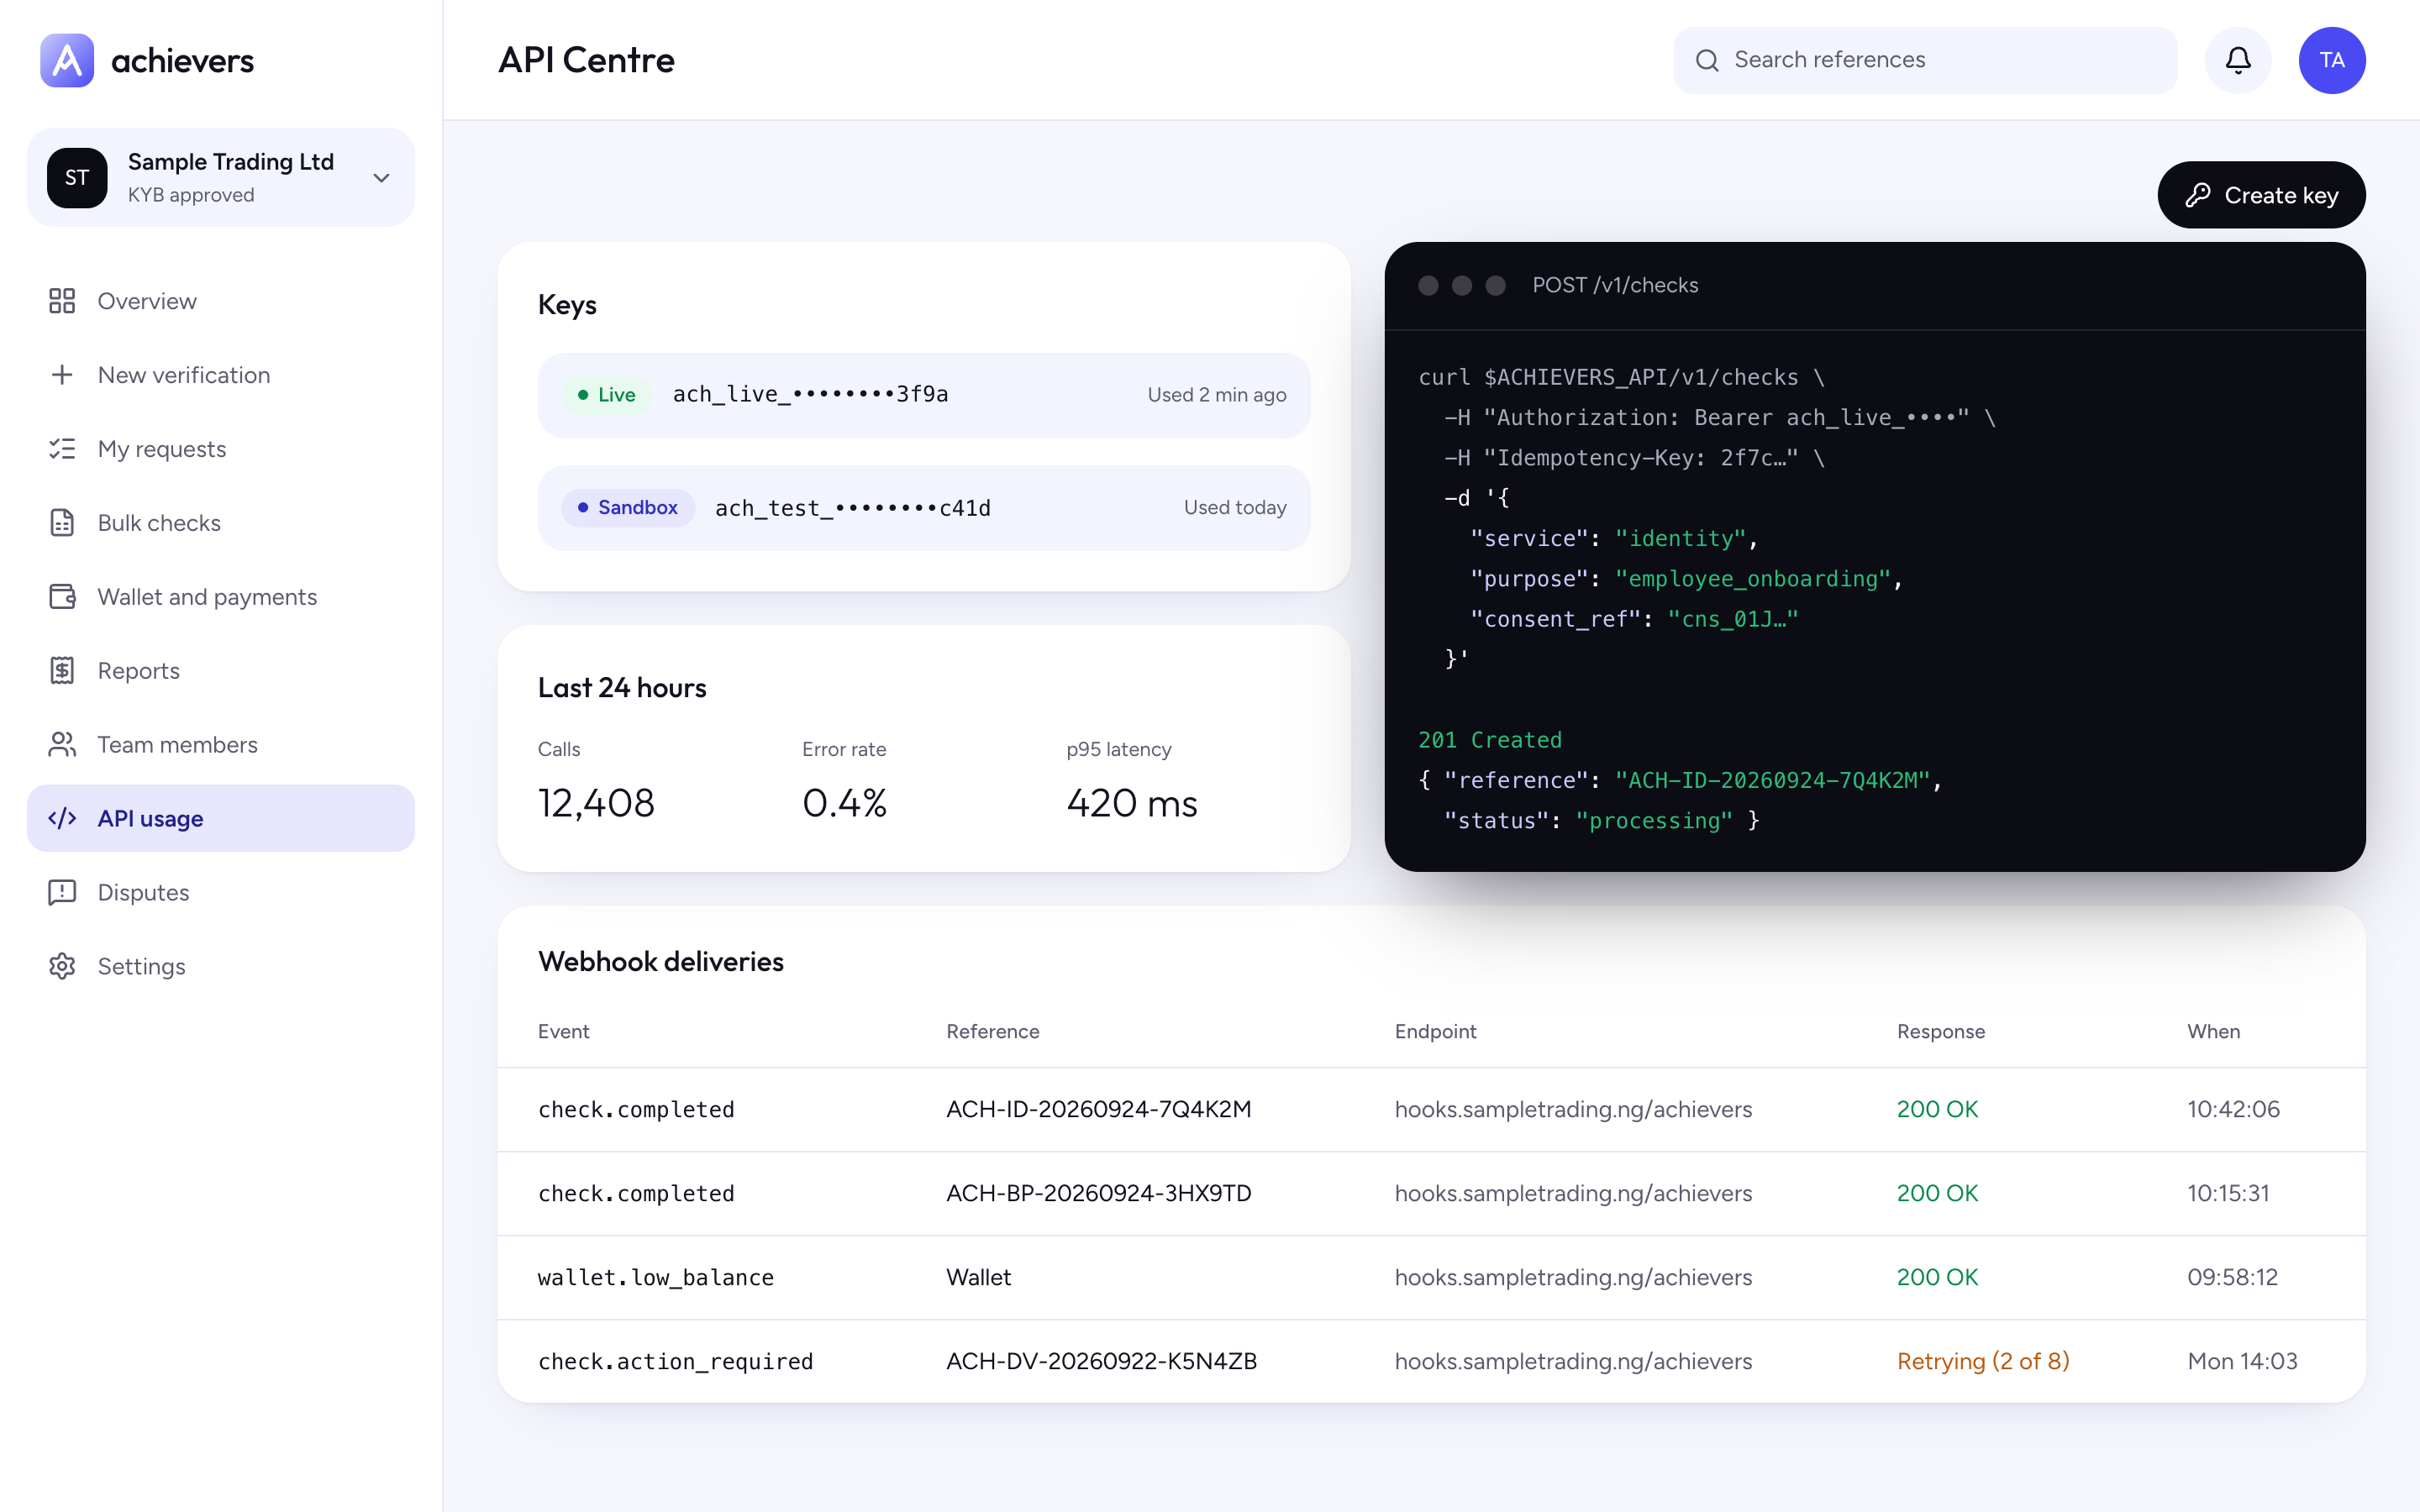Click the New verification plus icon
2420x1512 pixels.
[x=62, y=375]
